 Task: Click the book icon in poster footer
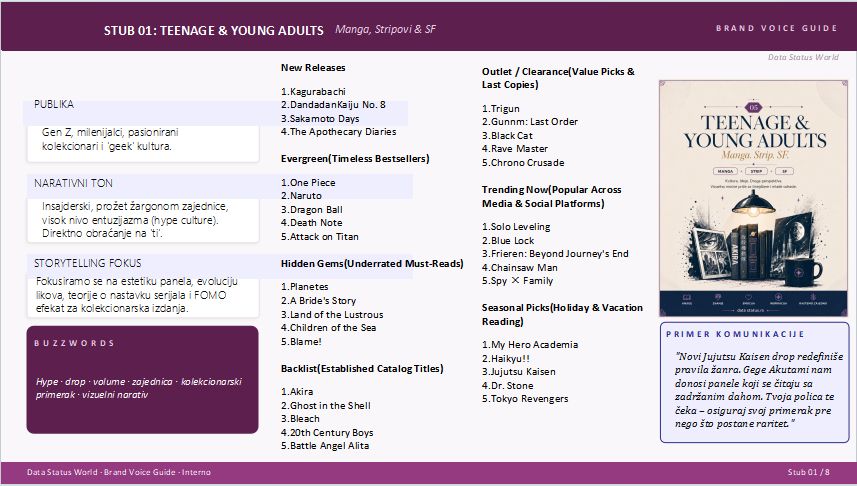687,297
